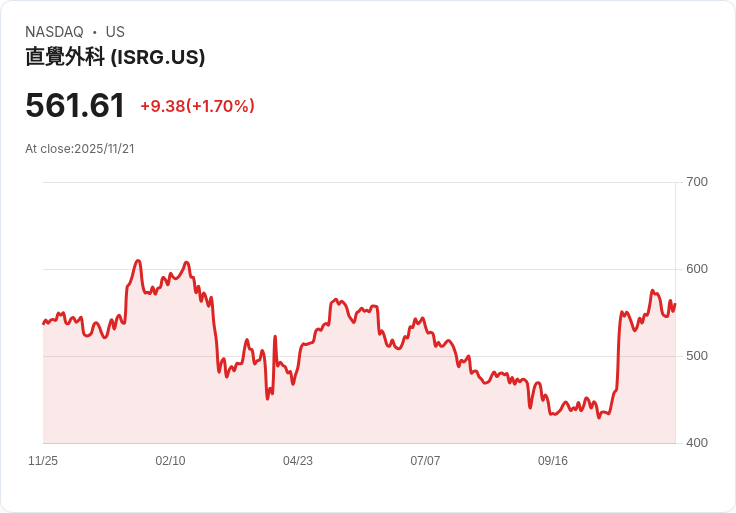This screenshot has height=513, width=736.
Task: Select the 04/23 date on the x-axis
Action: coord(298,461)
